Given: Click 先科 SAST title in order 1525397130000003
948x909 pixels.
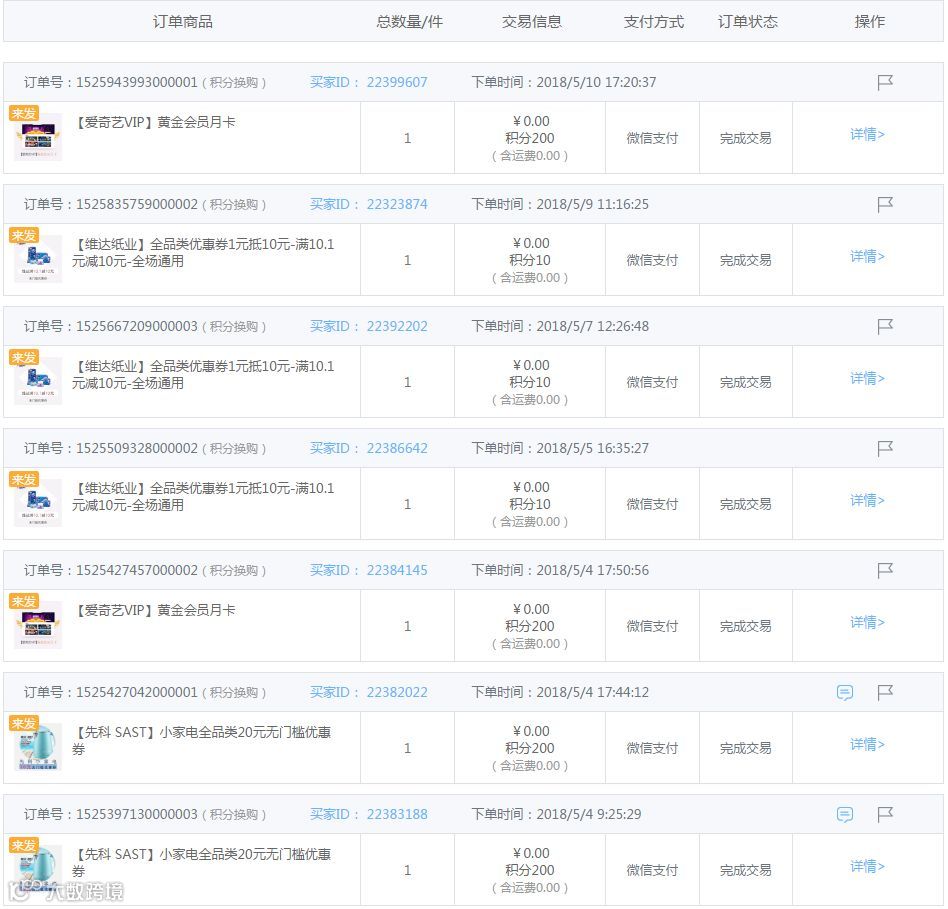Looking at the screenshot, I should click(x=201, y=863).
